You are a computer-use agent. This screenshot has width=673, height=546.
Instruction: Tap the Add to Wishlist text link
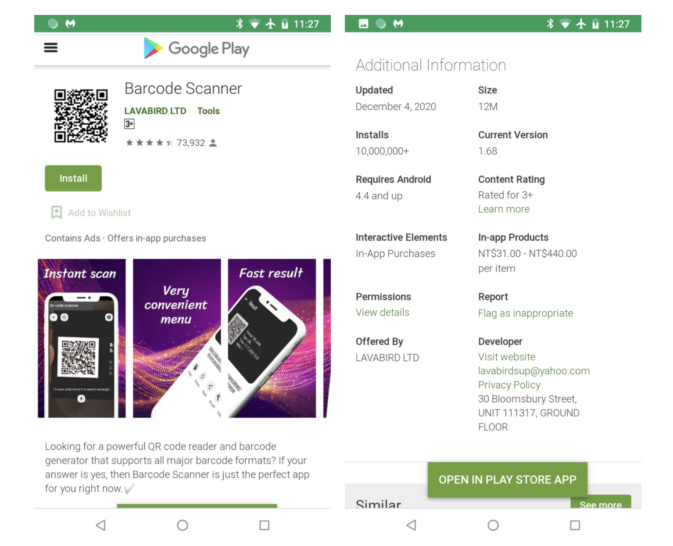pos(99,213)
